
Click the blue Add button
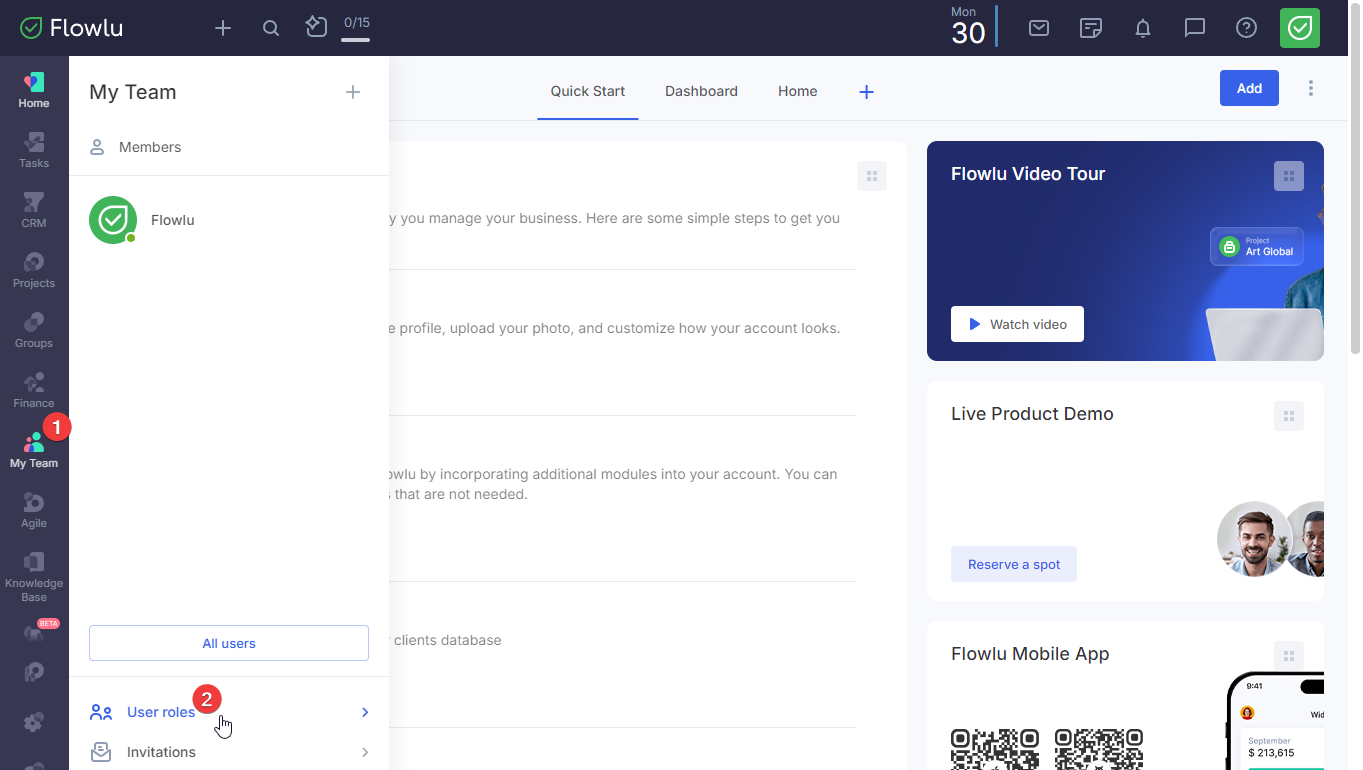pos(1249,88)
